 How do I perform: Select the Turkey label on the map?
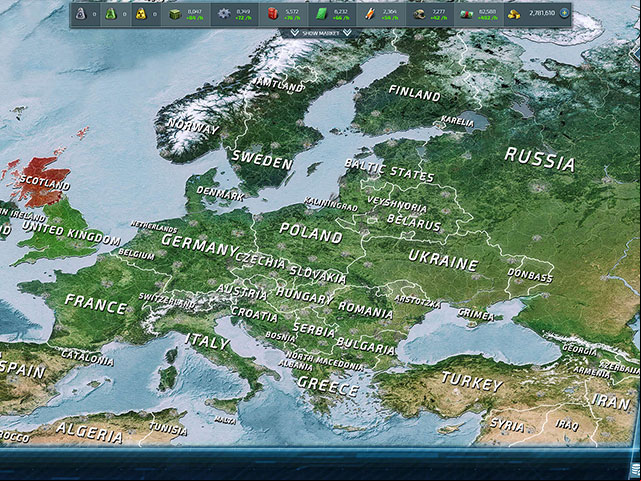472,382
